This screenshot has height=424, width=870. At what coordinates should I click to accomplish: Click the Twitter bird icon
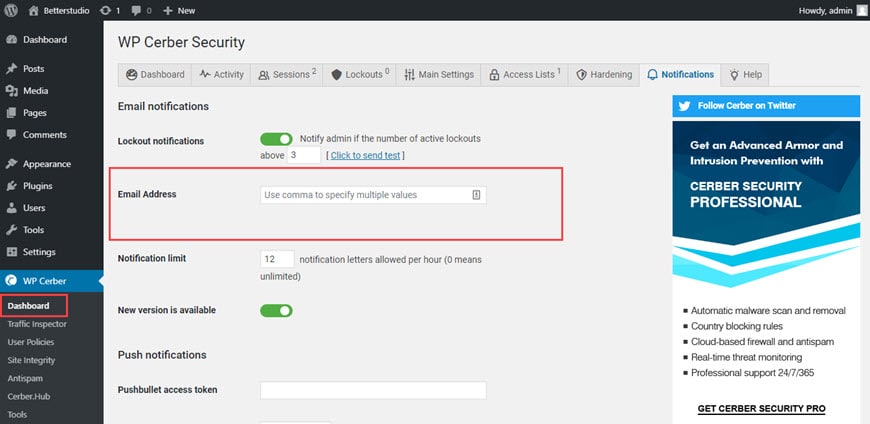click(685, 106)
